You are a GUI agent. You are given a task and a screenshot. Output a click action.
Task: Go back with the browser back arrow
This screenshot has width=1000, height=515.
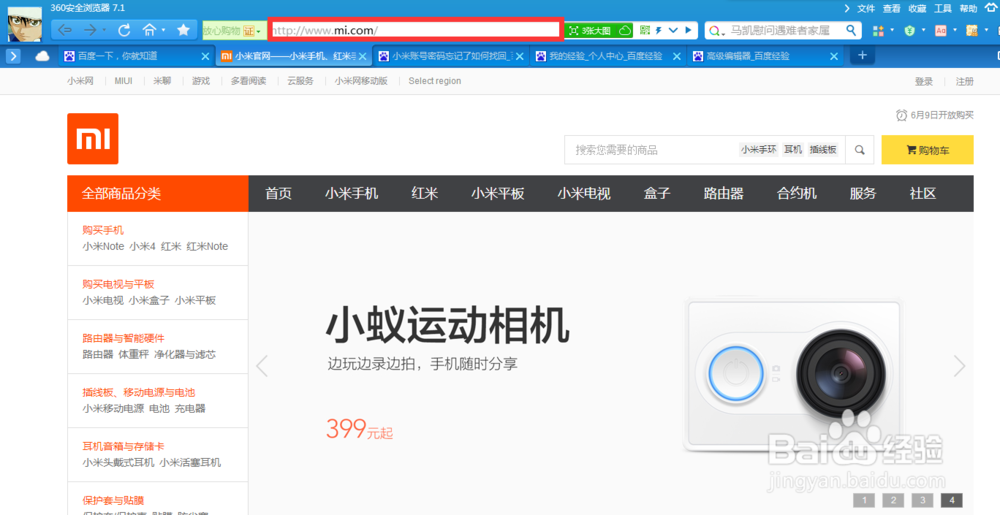(65, 30)
